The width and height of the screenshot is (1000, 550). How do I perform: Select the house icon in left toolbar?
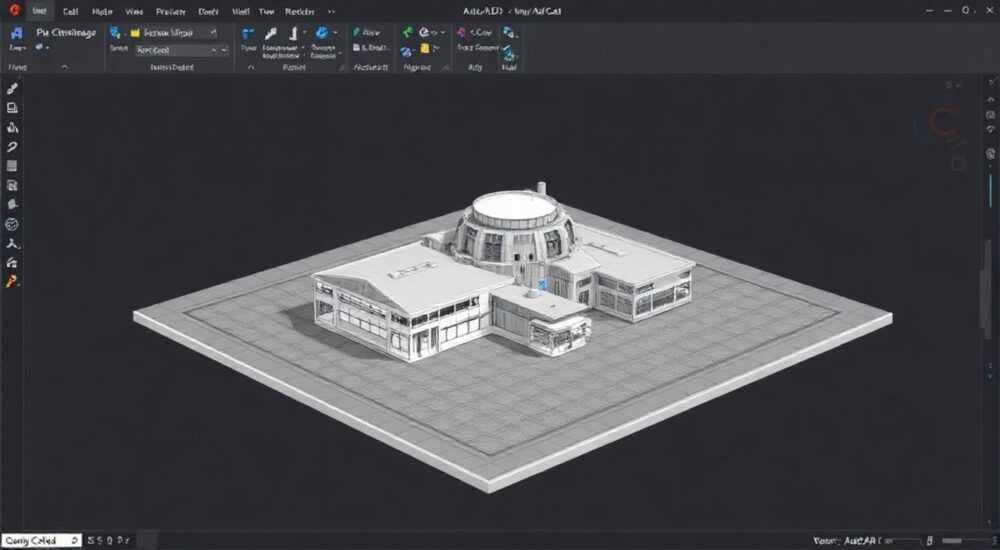tap(12, 262)
